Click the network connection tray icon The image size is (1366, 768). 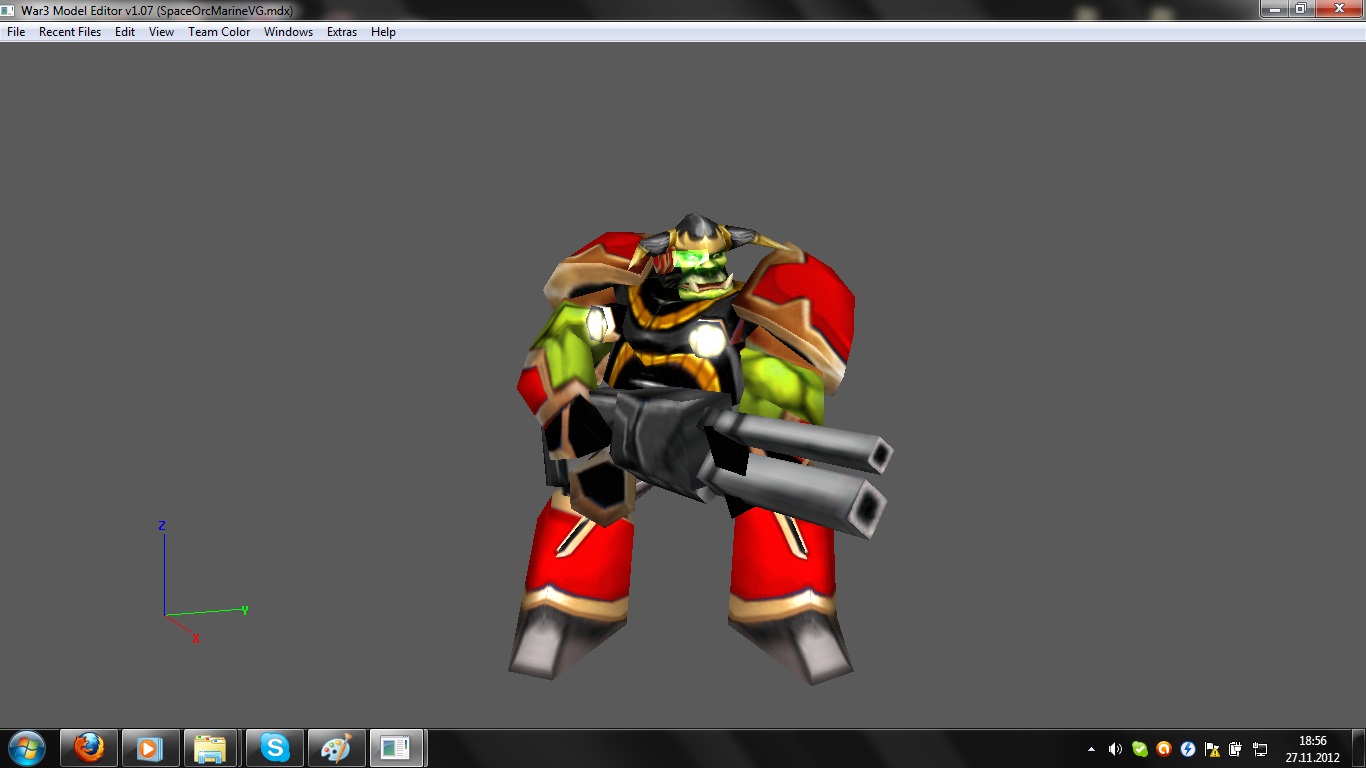tap(1260, 749)
